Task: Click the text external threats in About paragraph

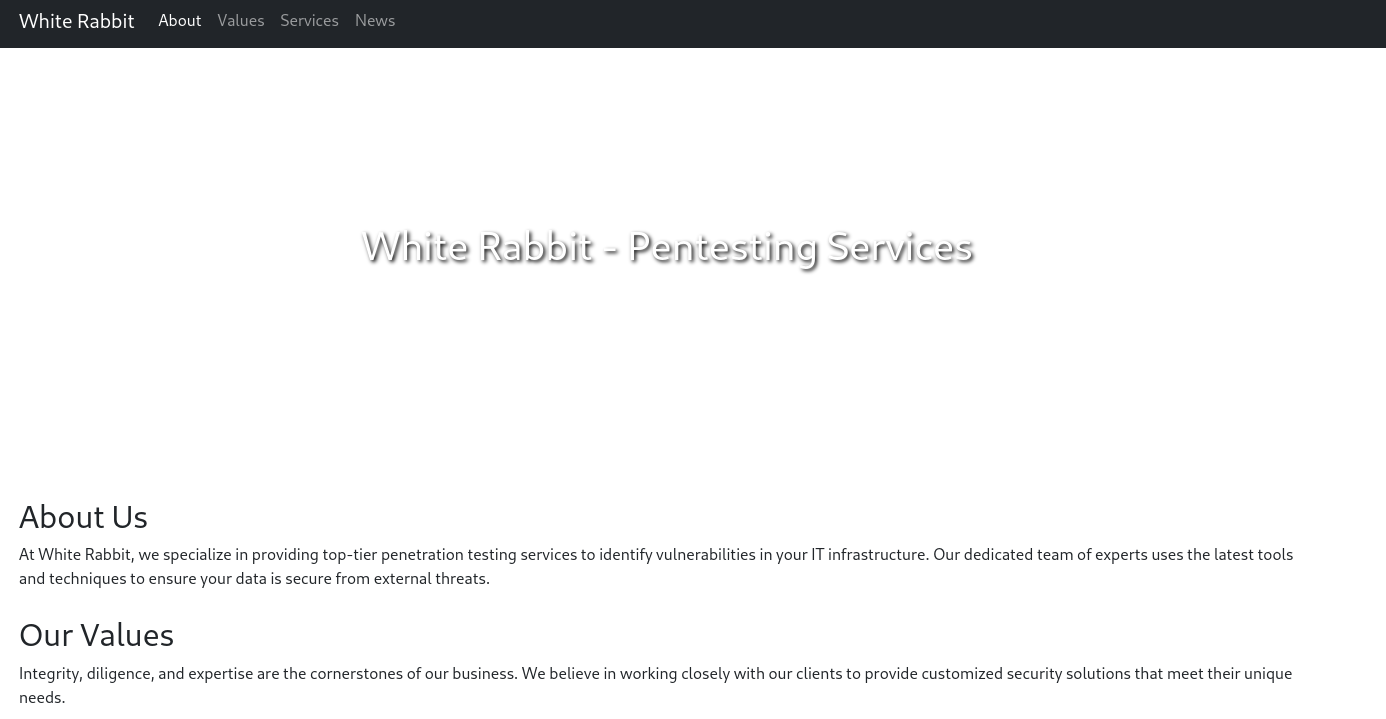Action: click(430, 579)
